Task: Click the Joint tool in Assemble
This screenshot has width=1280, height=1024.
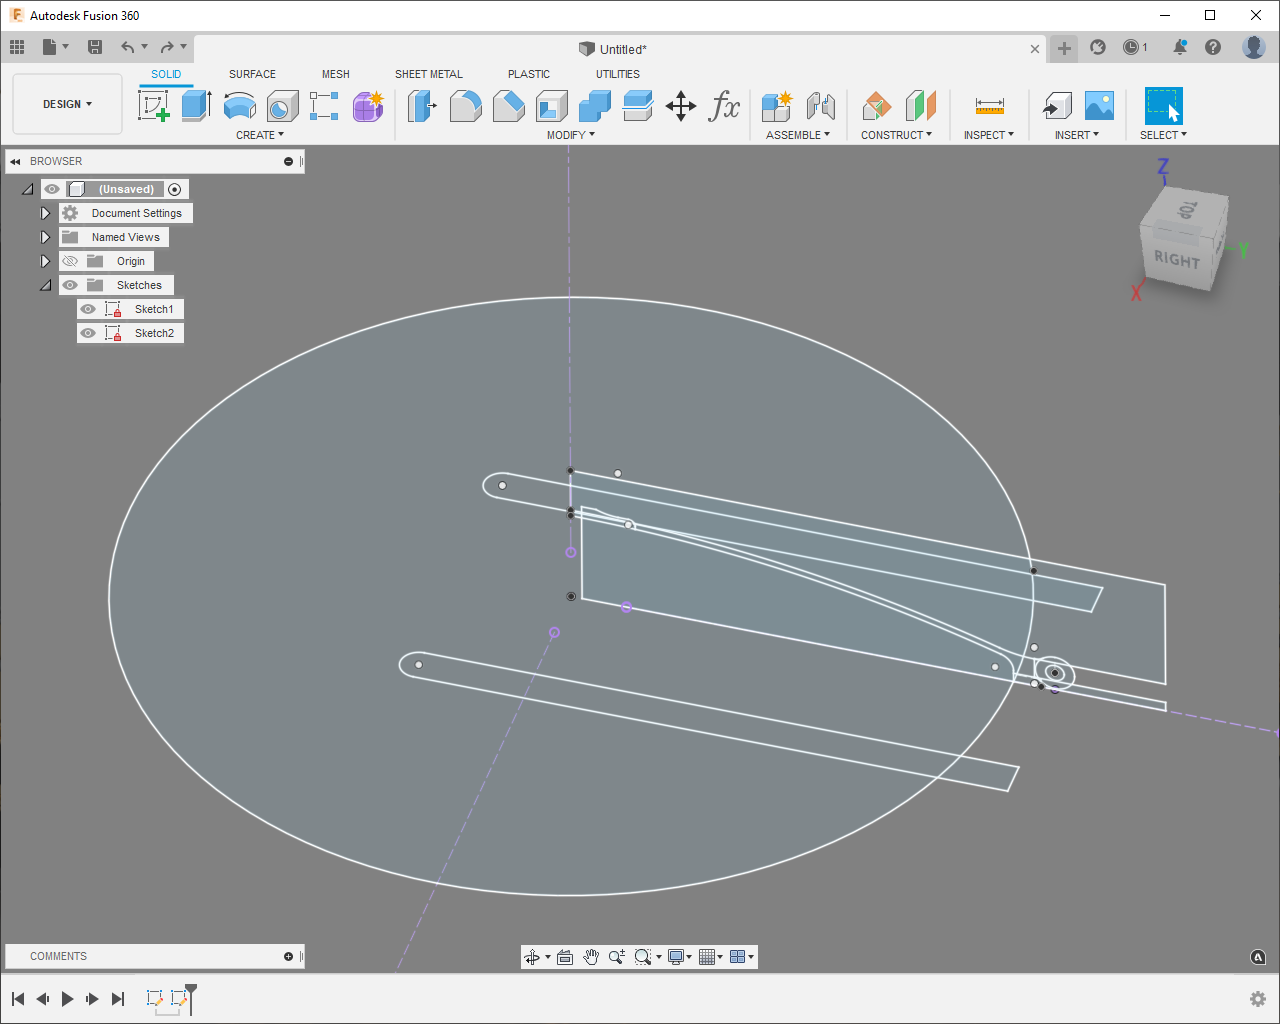Action: click(x=820, y=106)
